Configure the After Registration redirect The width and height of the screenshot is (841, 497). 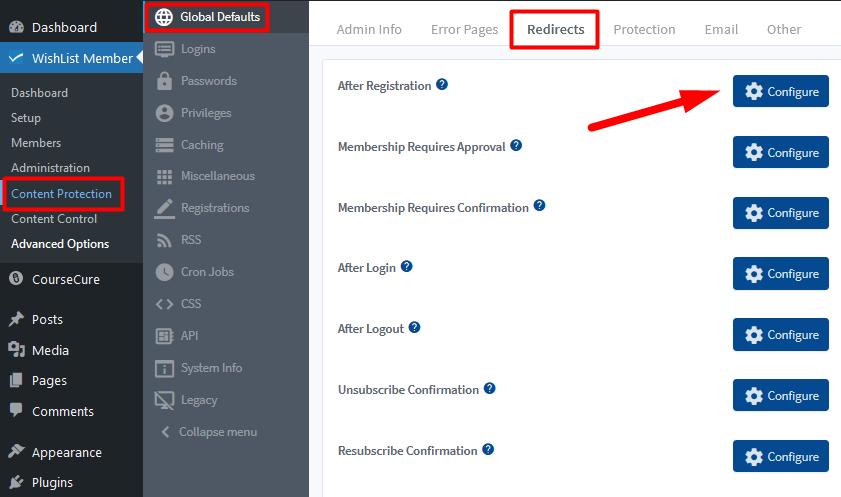point(780,91)
